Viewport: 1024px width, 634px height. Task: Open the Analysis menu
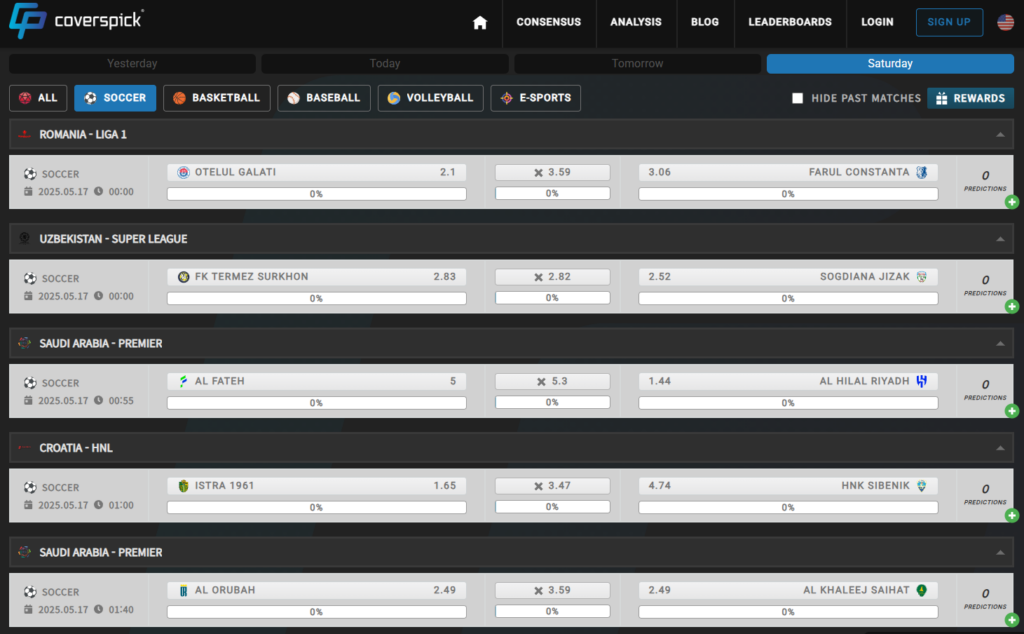(x=636, y=22)
